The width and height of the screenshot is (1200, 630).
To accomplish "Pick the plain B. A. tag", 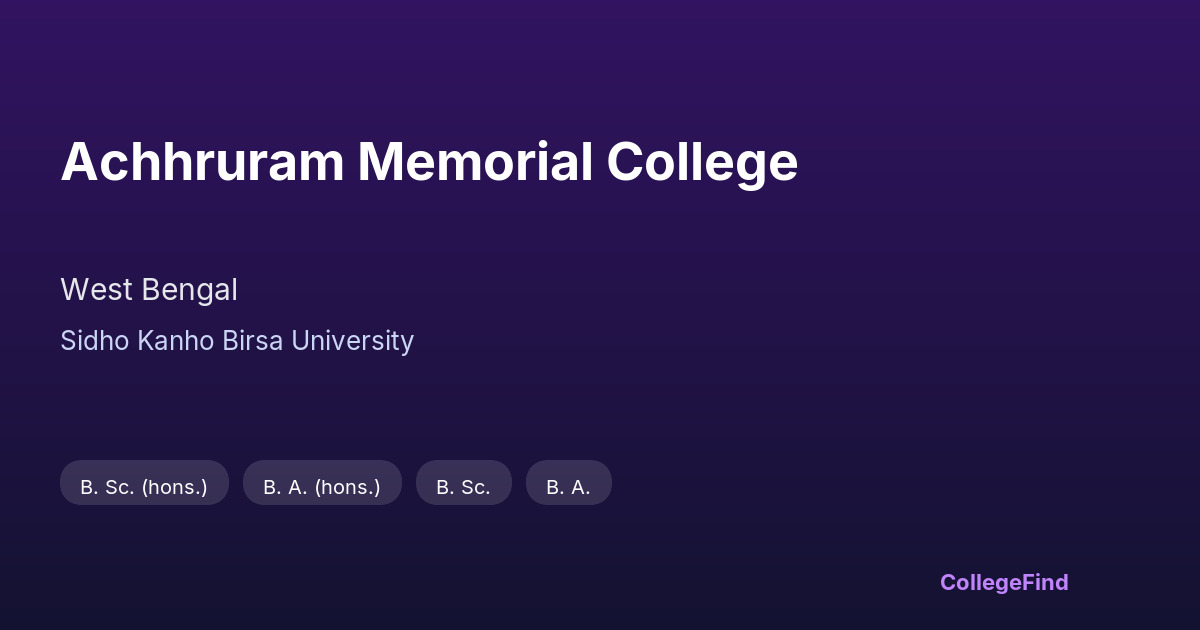I will point(568,487).
